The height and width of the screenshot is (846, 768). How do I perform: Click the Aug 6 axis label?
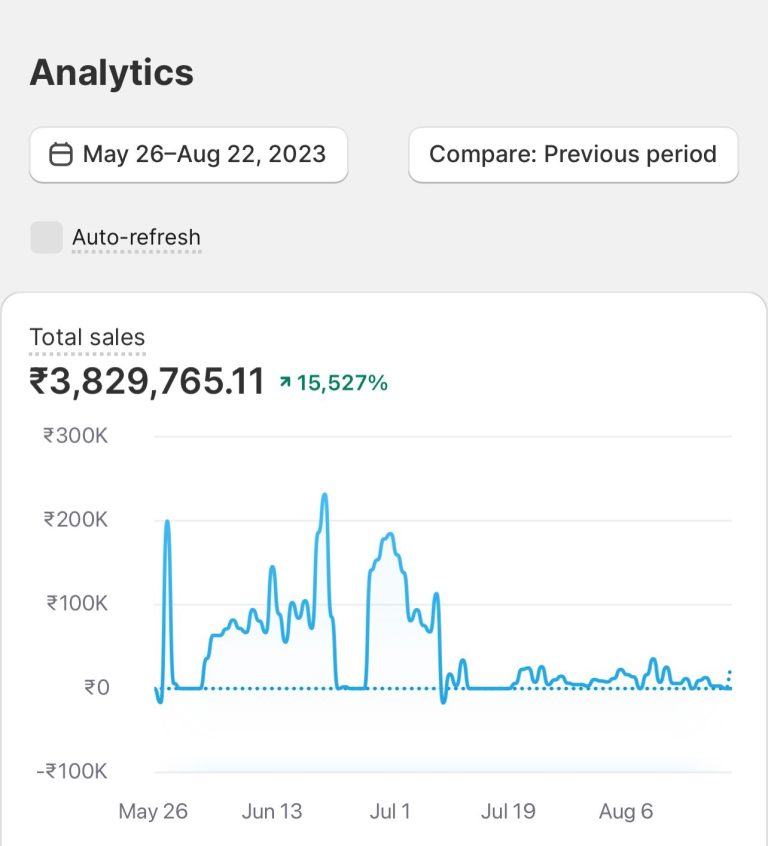click(x=626, y=811)
